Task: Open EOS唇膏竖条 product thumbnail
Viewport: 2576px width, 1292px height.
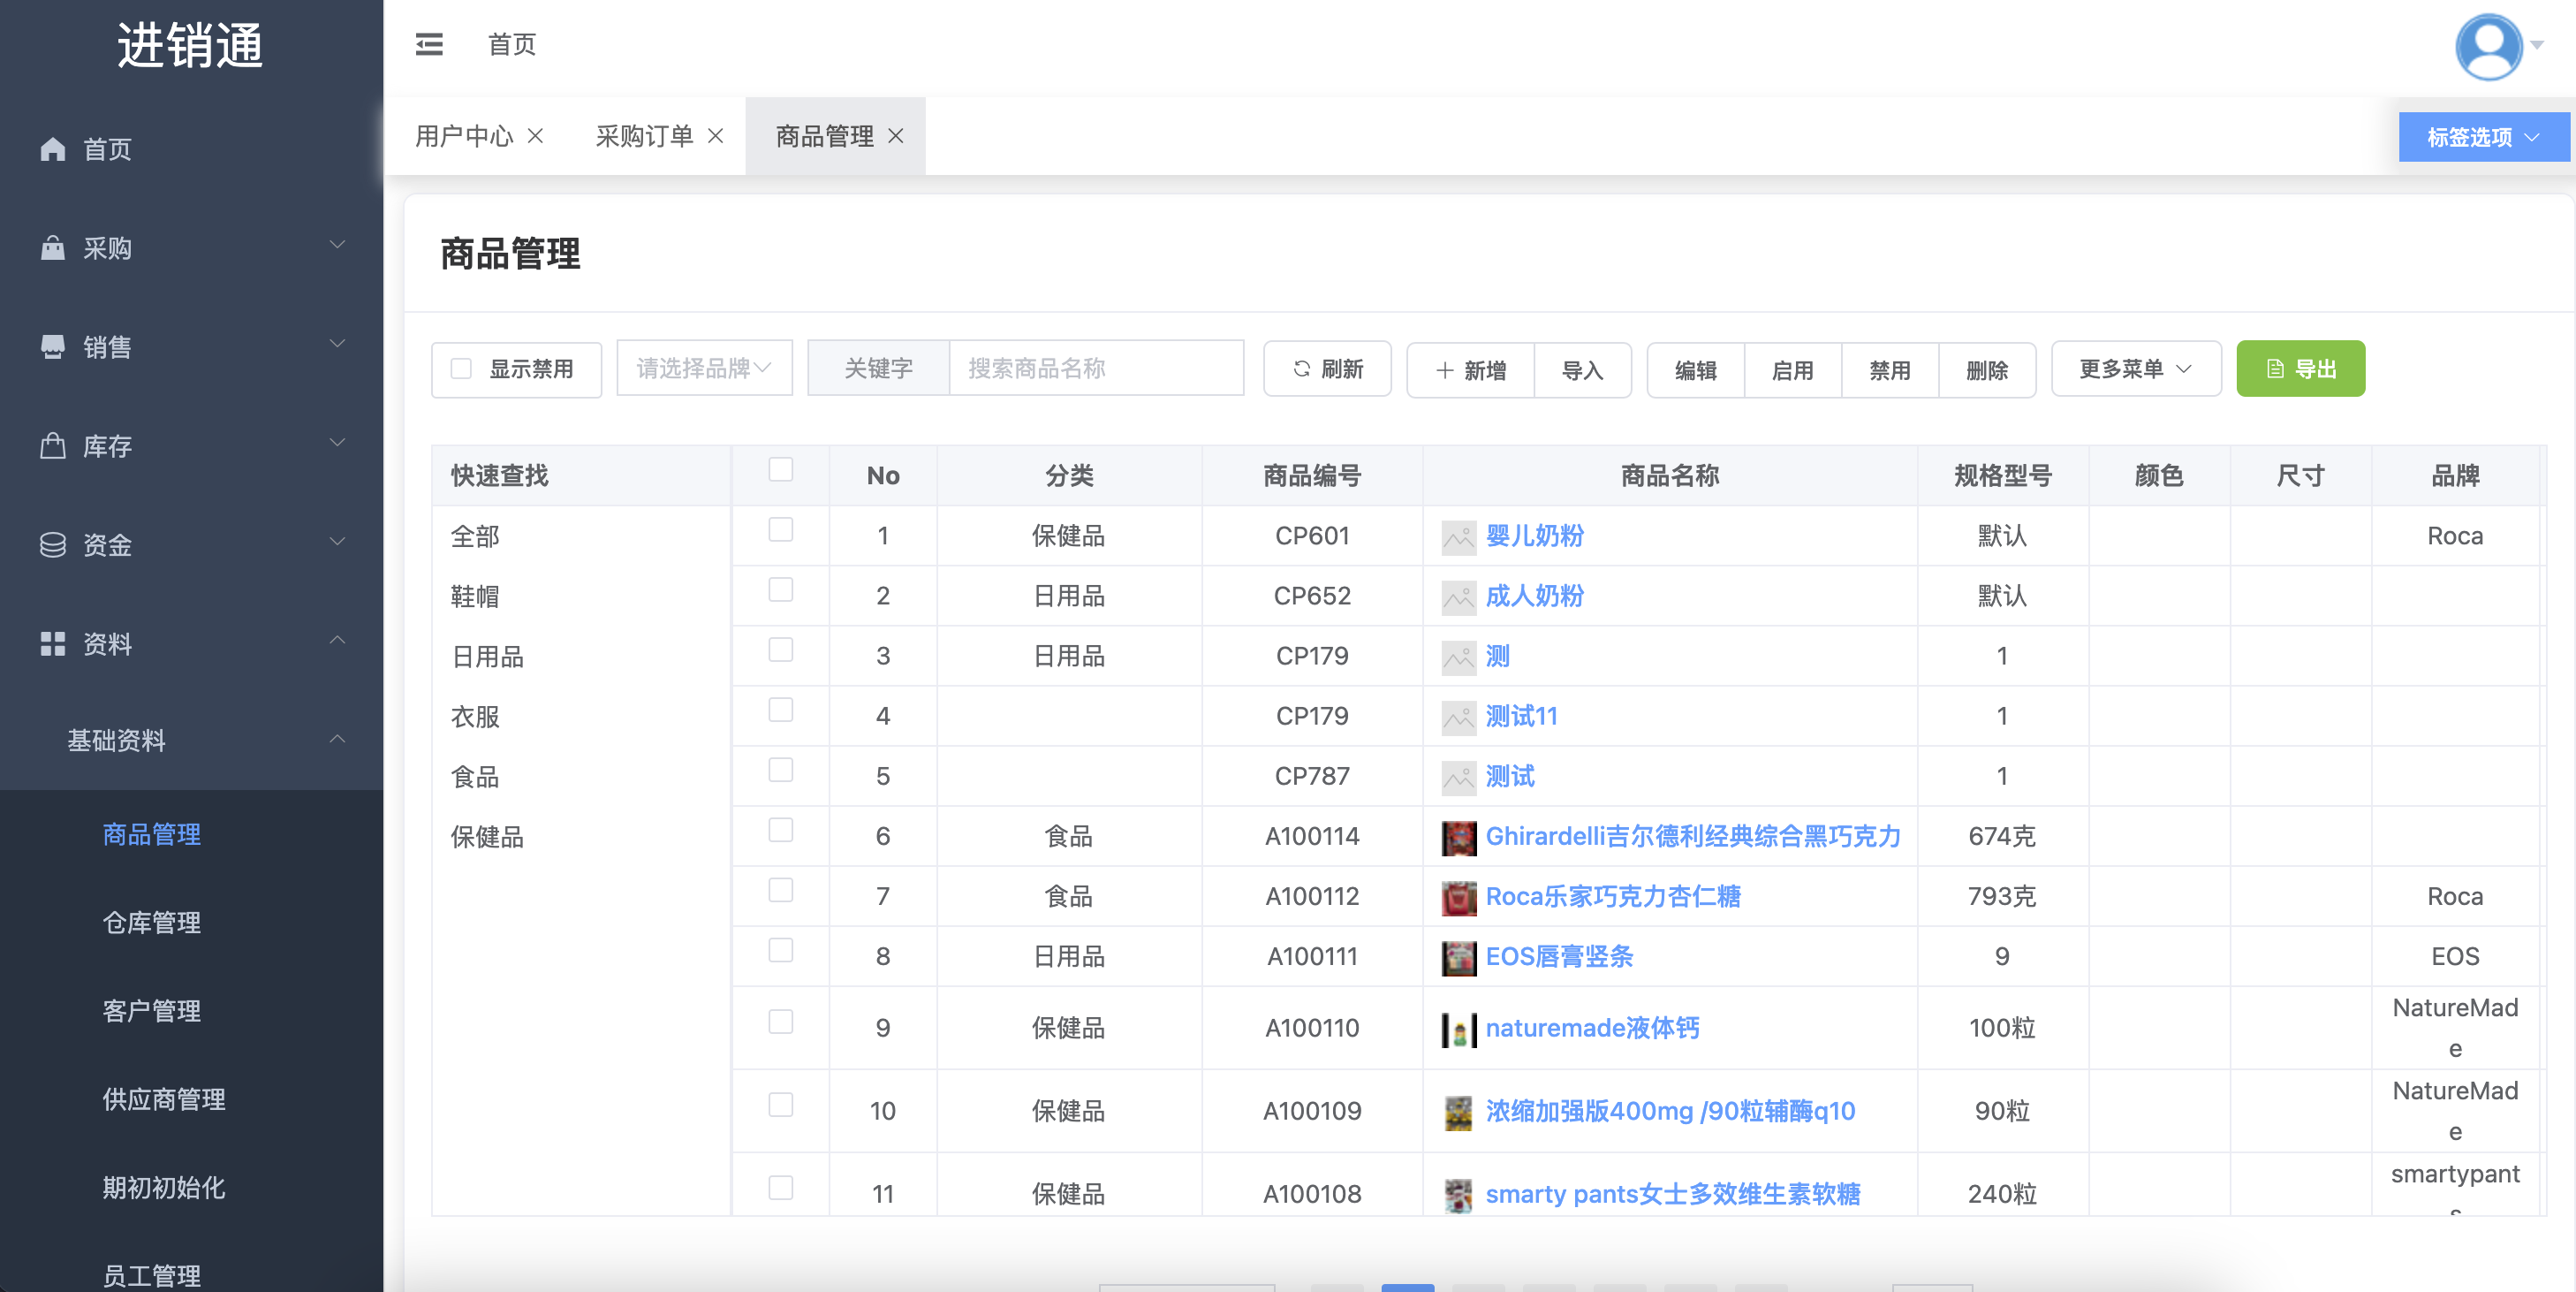Action: (x=1459, y=957)
